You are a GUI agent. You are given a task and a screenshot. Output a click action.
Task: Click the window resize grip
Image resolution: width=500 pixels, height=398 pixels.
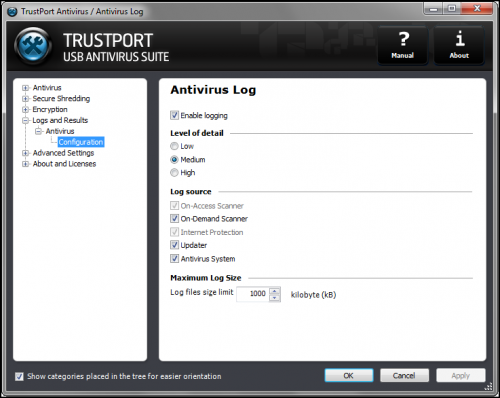pyautogui.click(x=488, y=386)
